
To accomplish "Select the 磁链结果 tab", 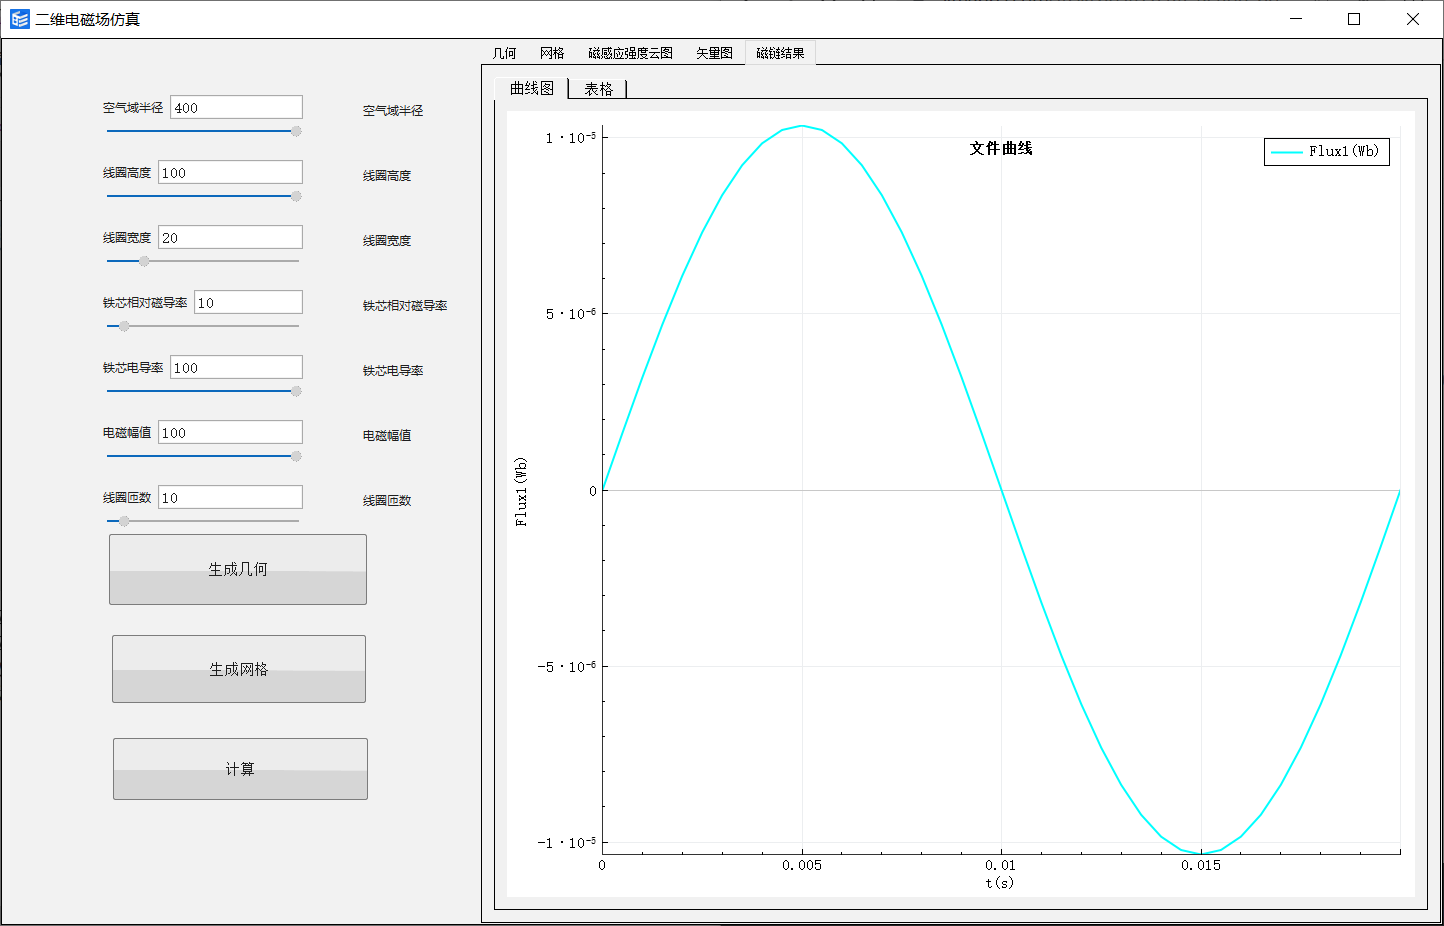I will coord(780,53).
